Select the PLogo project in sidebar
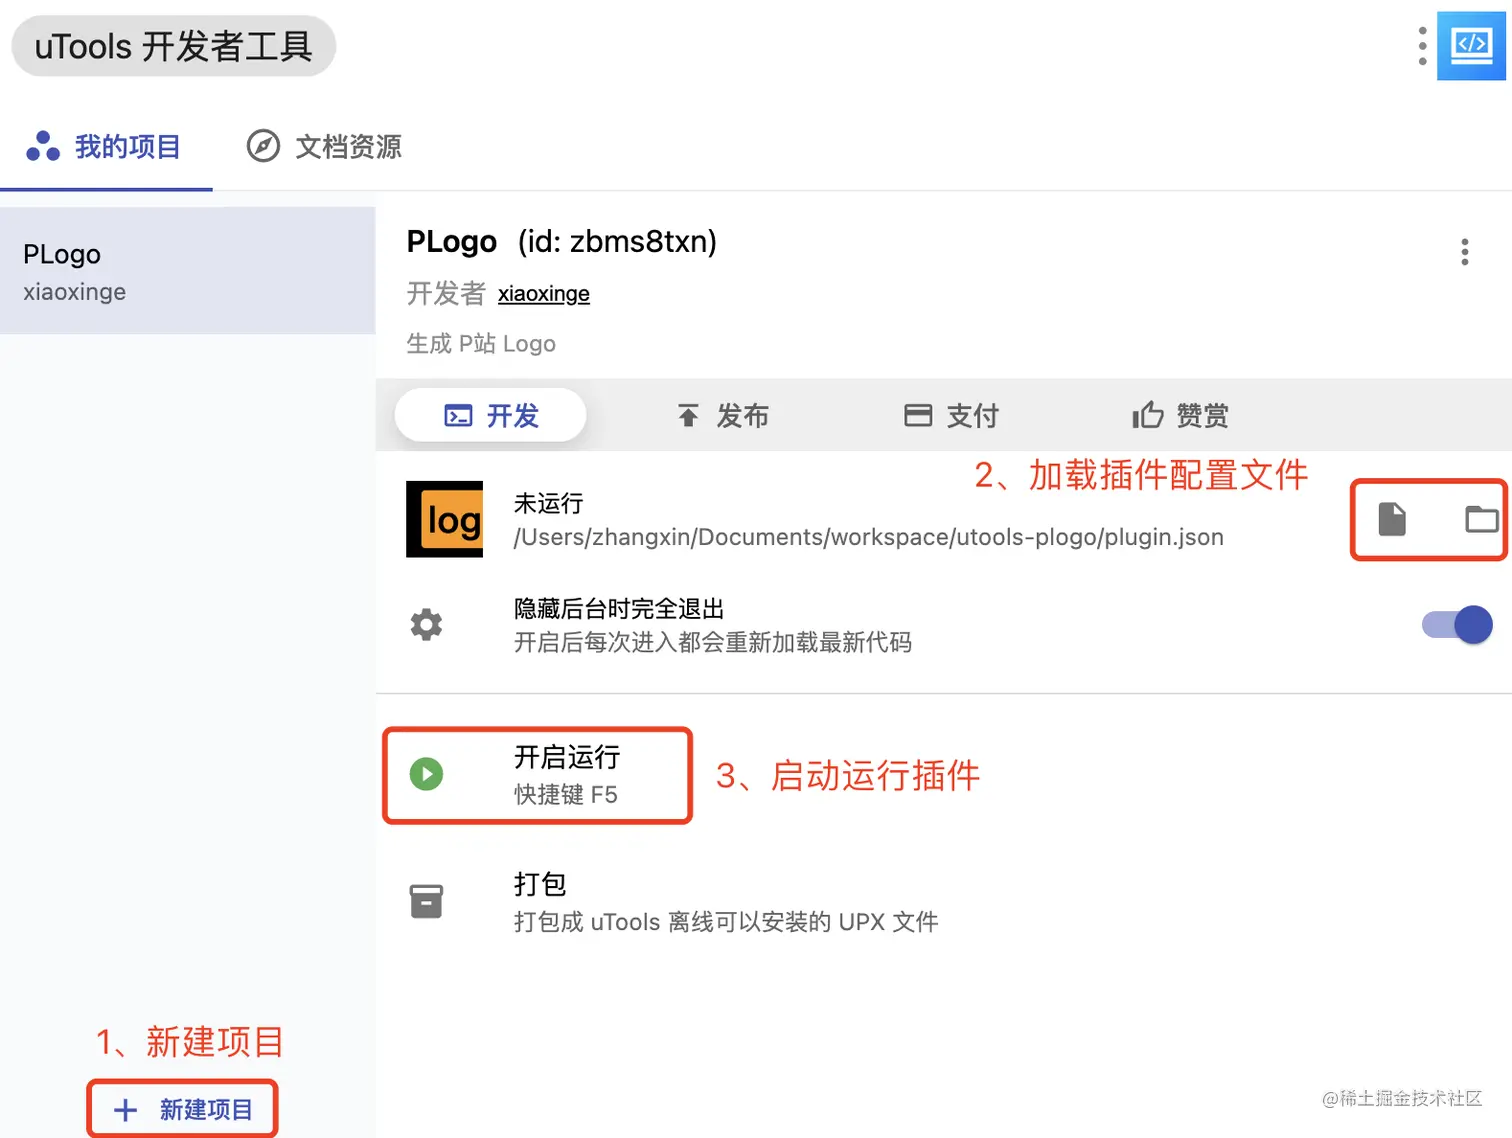 pos(187,270)
